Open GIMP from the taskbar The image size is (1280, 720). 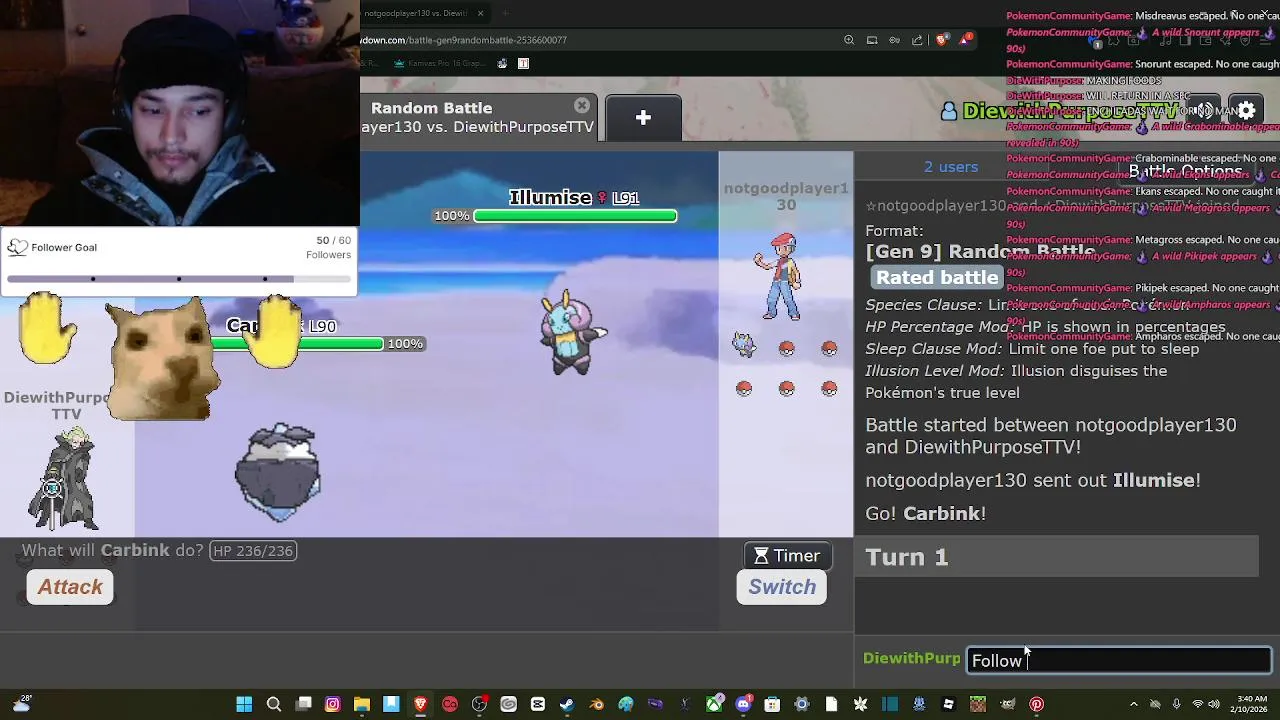click(1007, 705)
